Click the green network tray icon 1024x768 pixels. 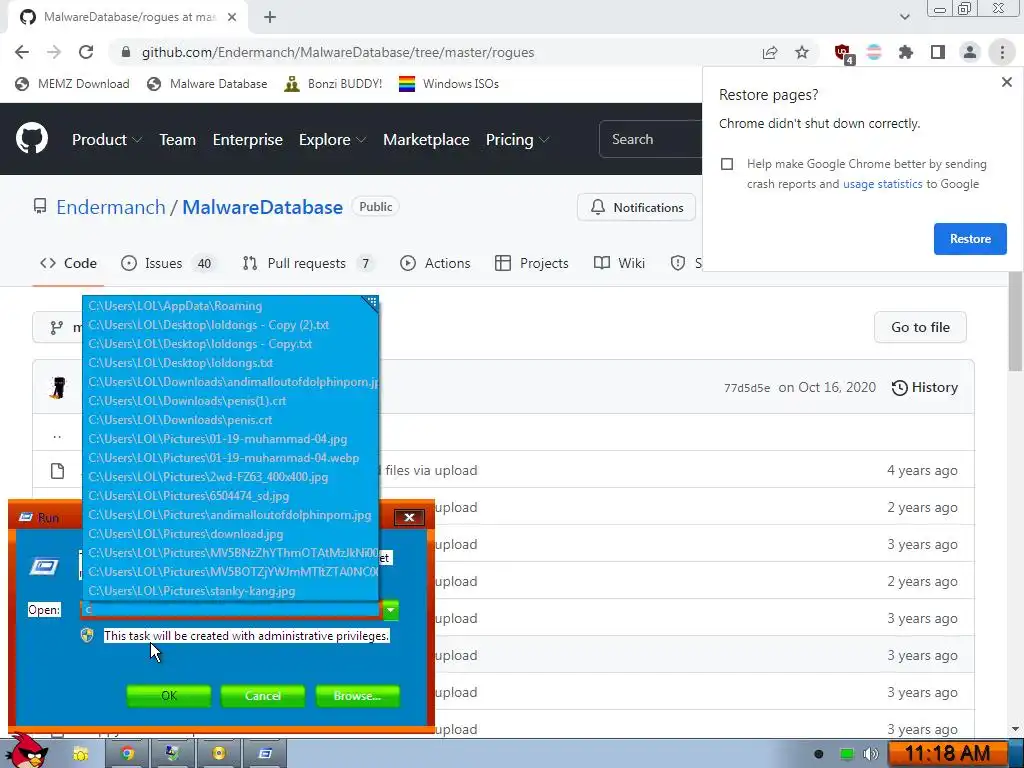coord(846,754)
